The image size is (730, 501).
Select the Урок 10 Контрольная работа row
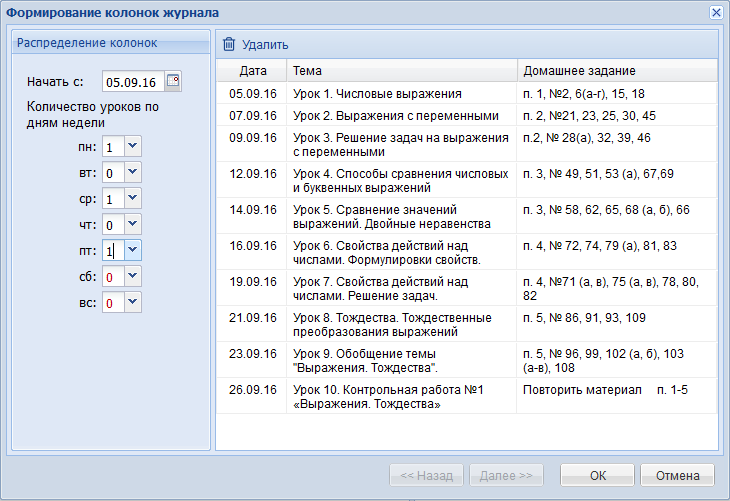click(x=400, y=397)
